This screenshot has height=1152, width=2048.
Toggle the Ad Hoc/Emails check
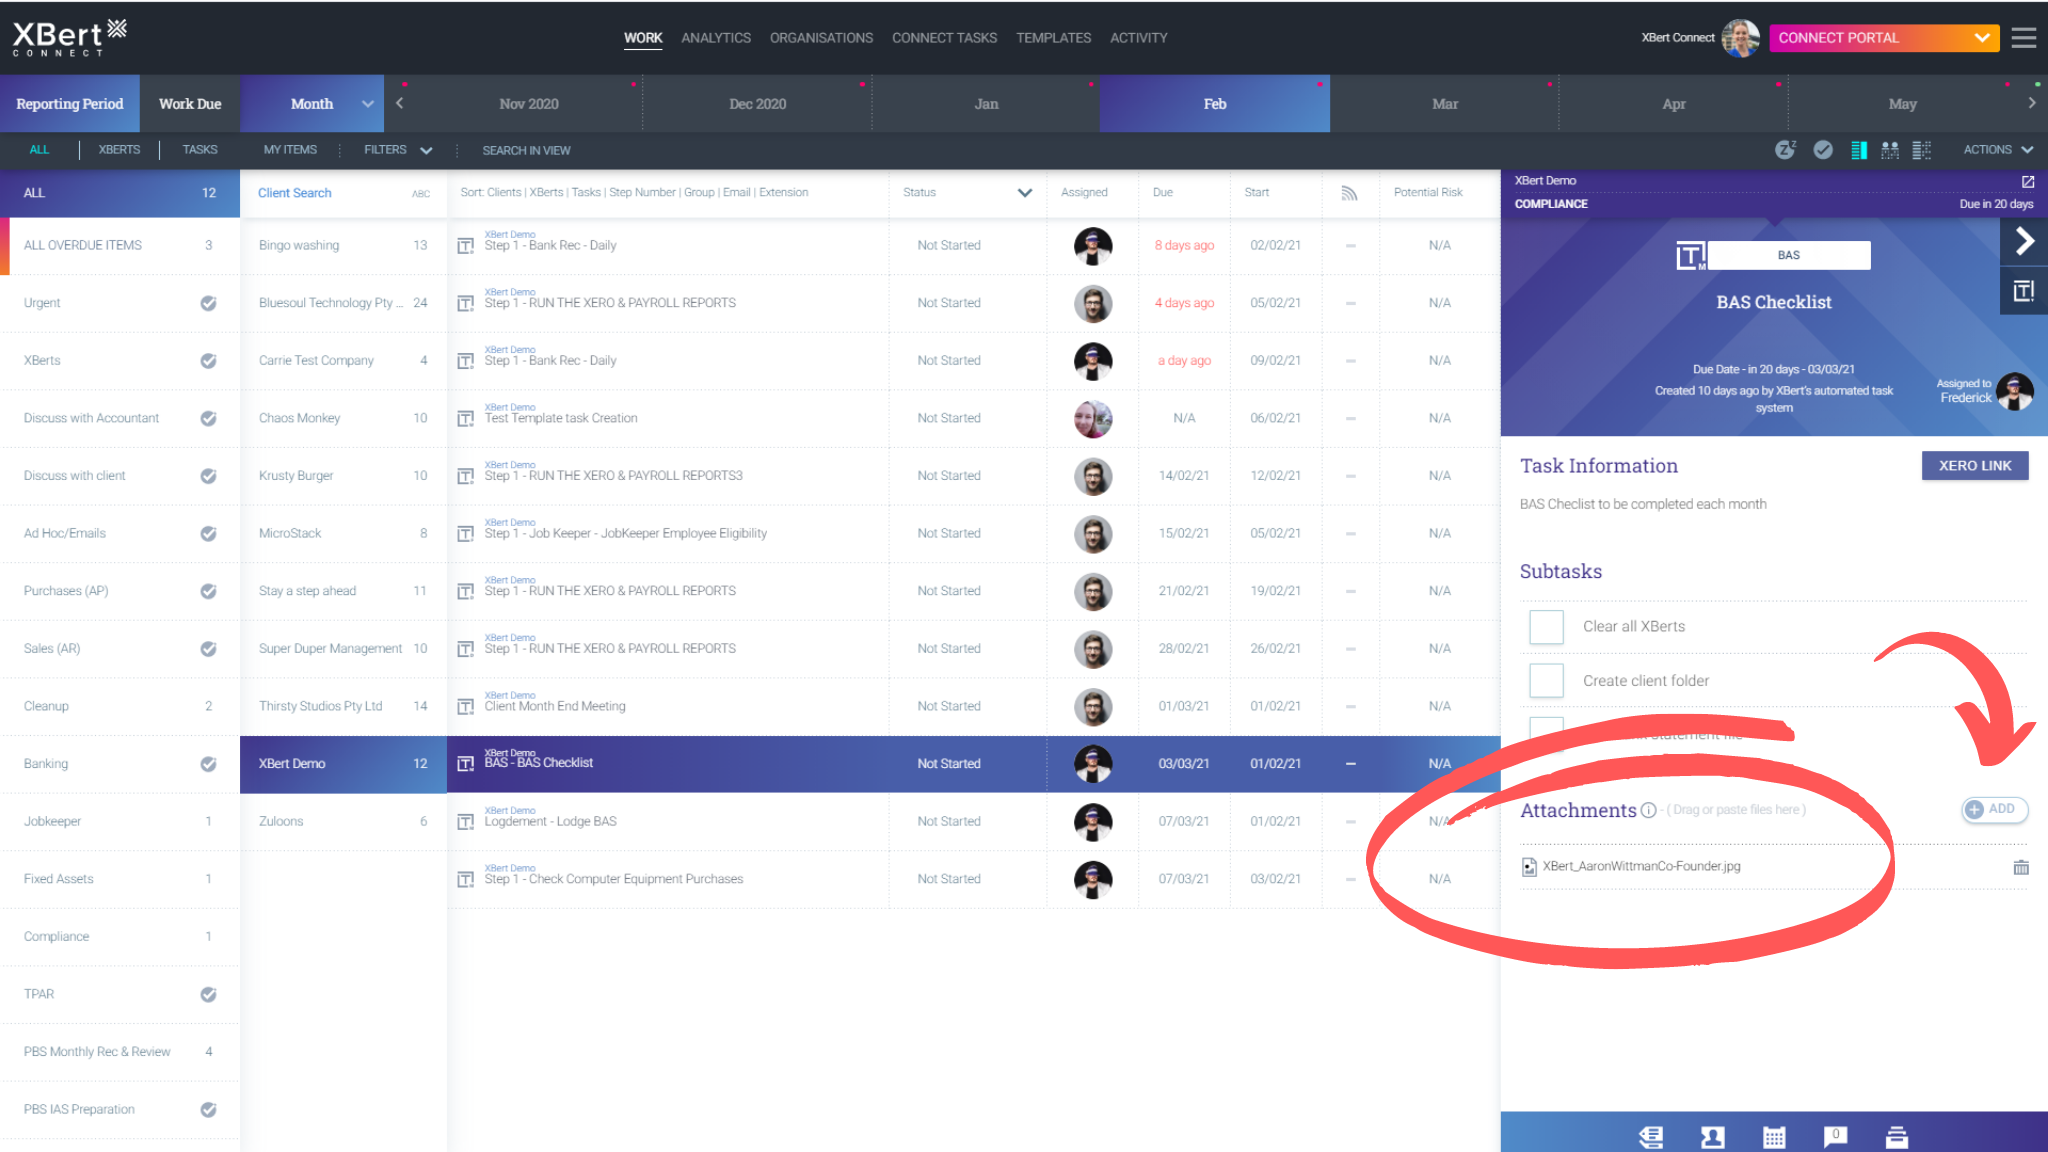click(208, 534)
